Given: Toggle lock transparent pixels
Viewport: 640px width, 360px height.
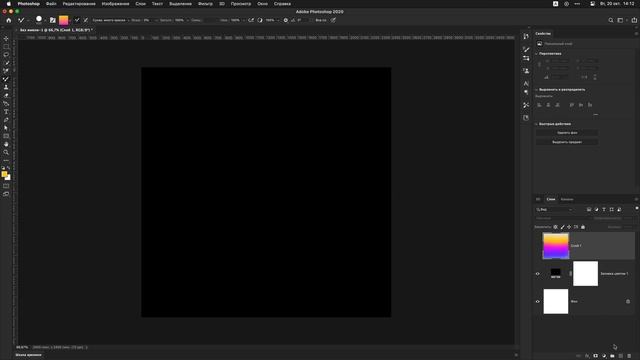Looking at the screenshot, I should [x=556, y=227].
